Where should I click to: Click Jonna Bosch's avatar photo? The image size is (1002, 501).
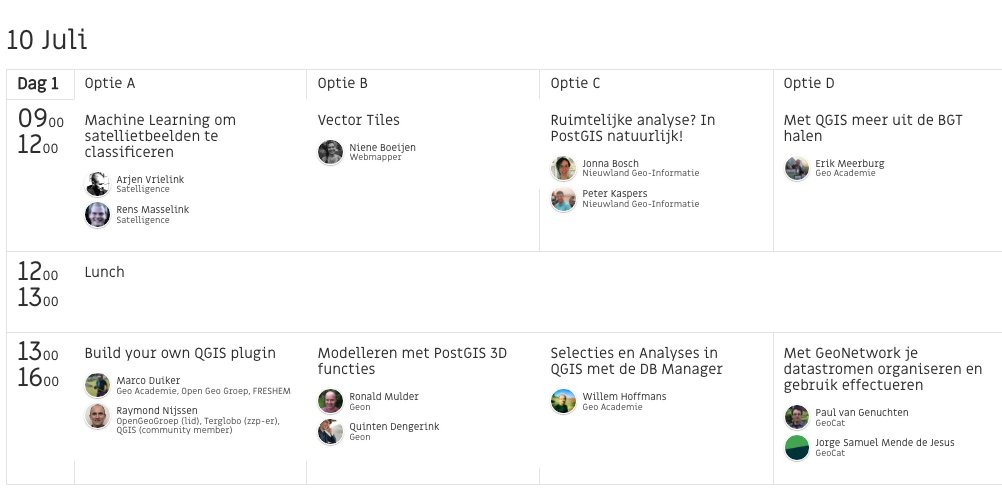[563, 168]
